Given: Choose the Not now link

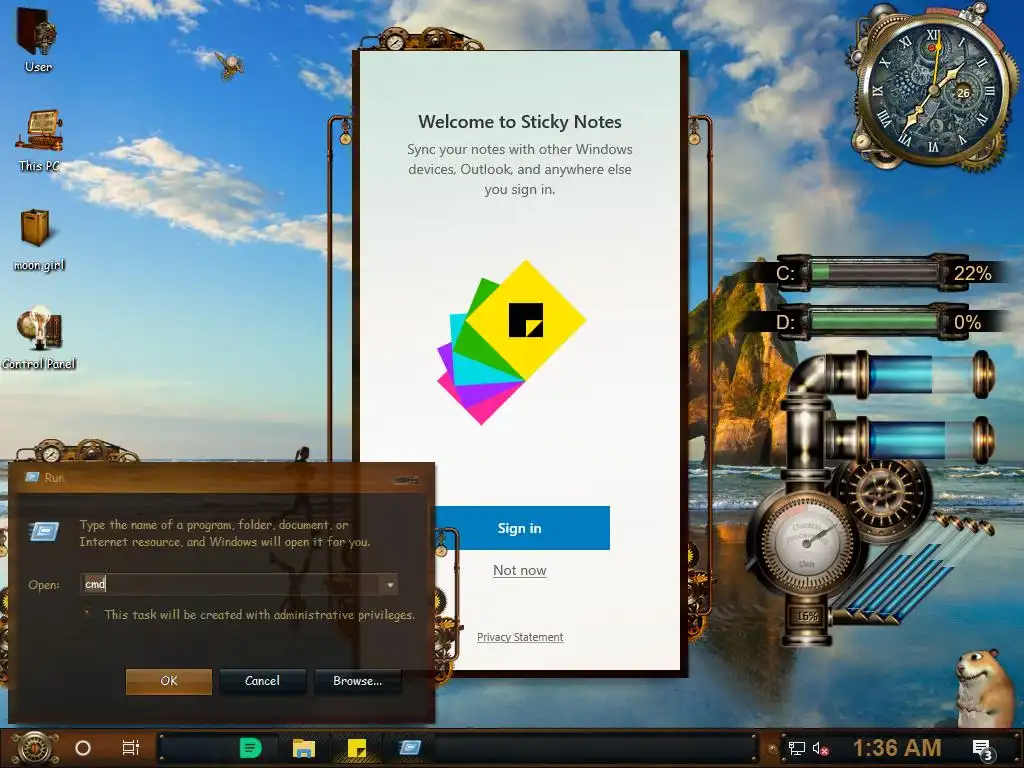Looking at the screenshot, I should tap(520, 570).
